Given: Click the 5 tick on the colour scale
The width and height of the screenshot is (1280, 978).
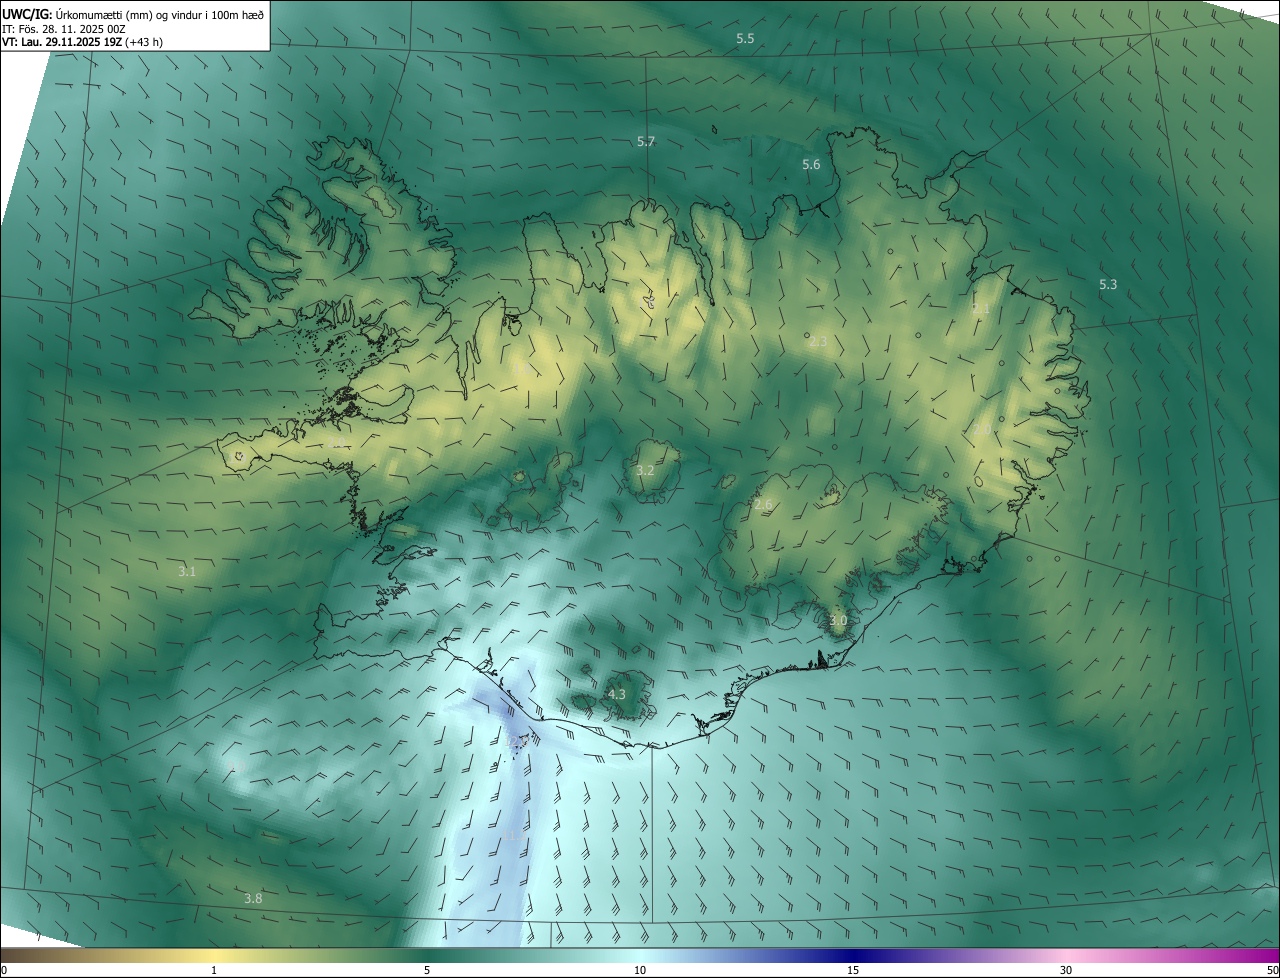Looking at the screenshot, I should [x=427, y=970].
